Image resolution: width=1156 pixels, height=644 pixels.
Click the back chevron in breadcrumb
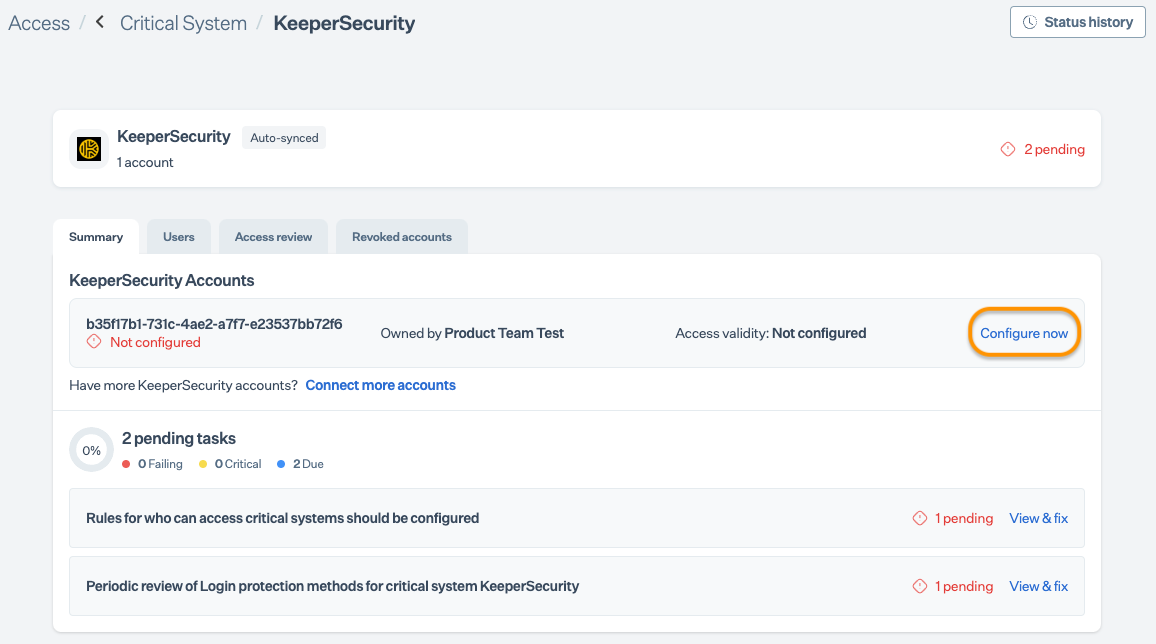100,22
